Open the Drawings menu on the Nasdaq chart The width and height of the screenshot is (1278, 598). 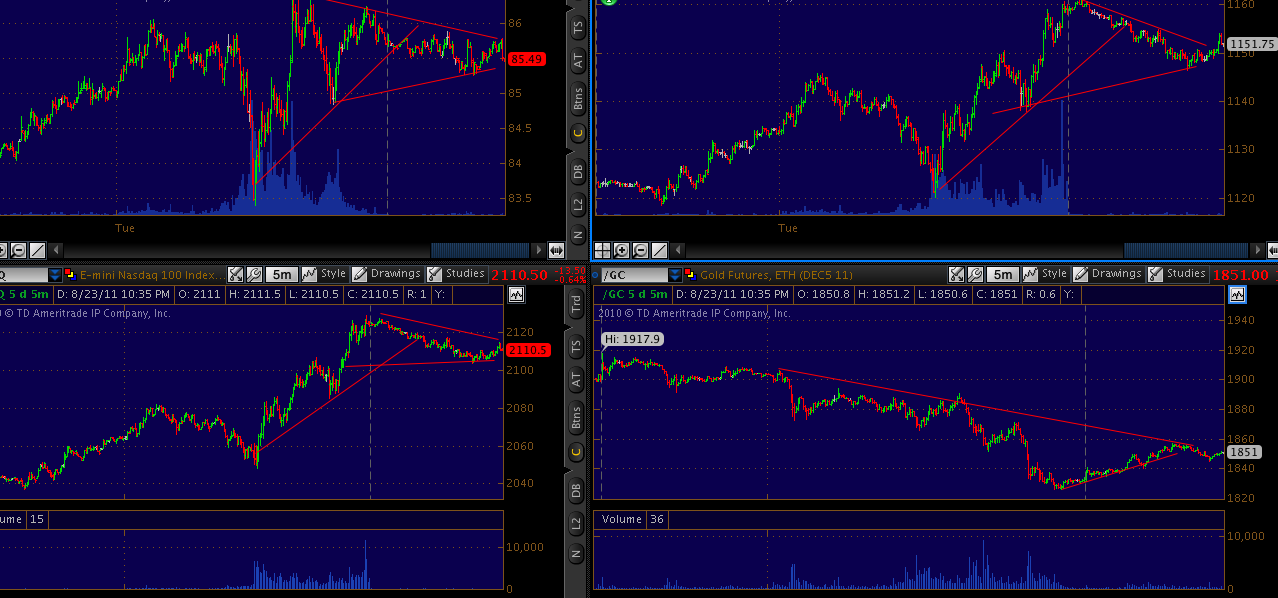coord(387,274)
